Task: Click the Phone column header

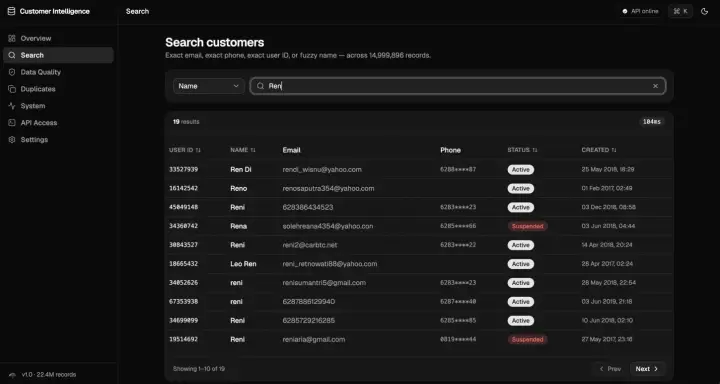Action: 450,150
